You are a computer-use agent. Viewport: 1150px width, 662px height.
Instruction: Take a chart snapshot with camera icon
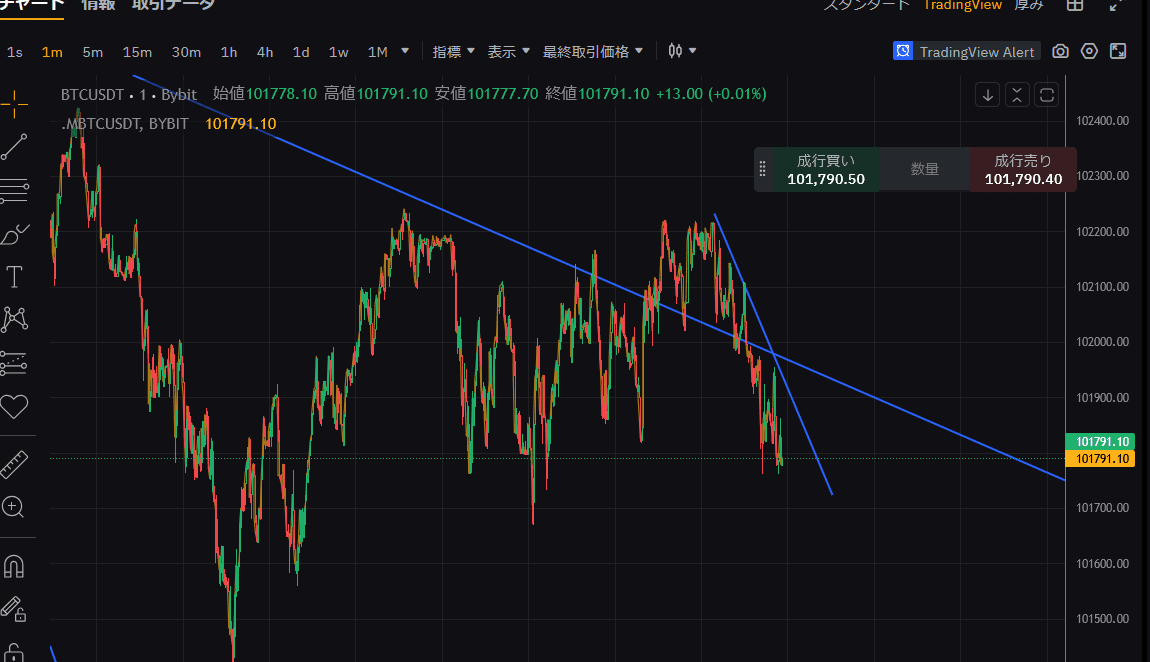1061,51
